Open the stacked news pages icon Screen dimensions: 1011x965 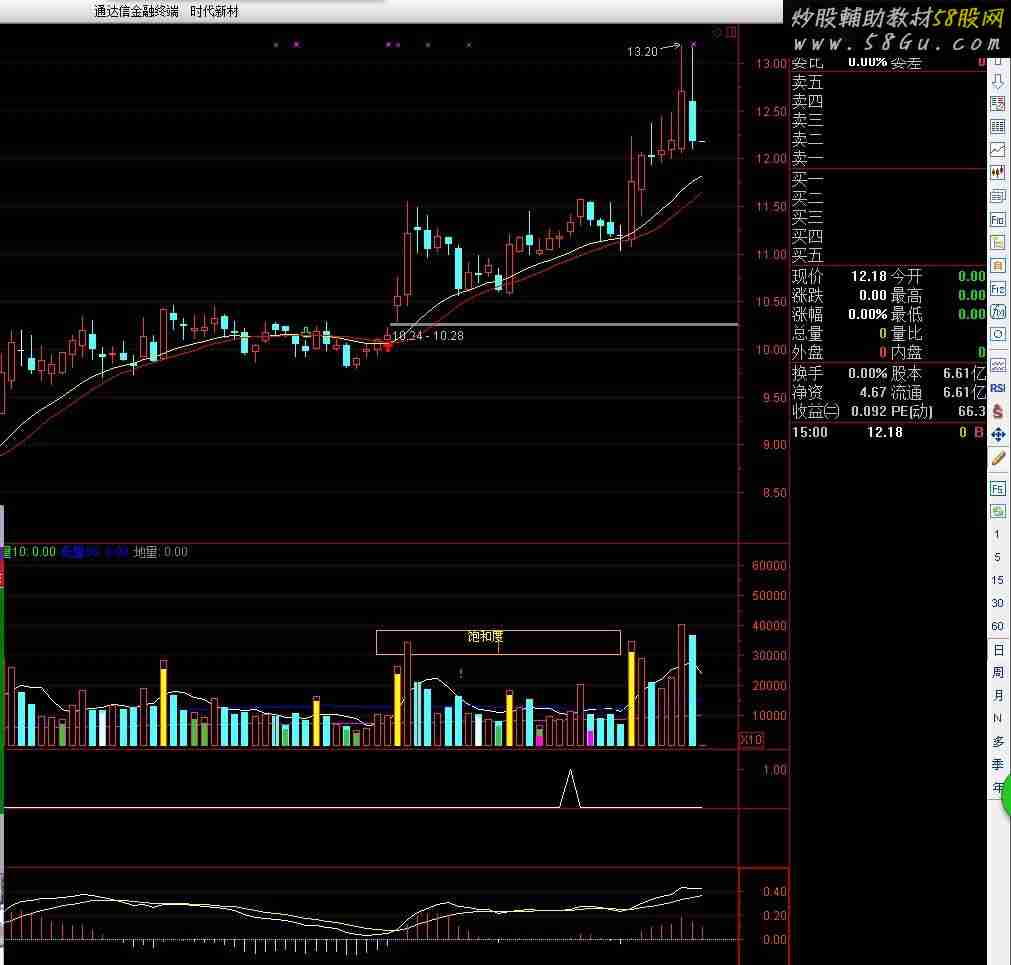(x=997, y=197)
